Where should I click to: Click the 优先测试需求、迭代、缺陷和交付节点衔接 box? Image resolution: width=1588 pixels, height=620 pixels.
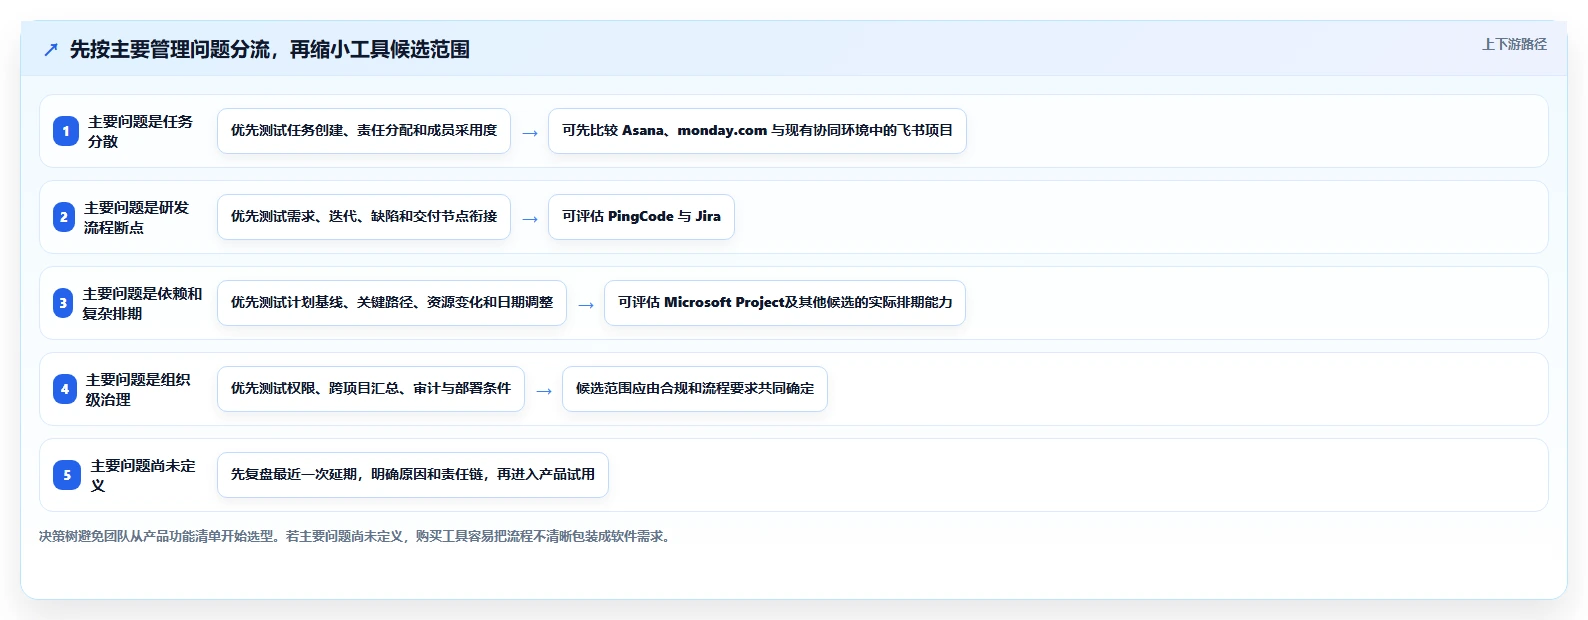364,217
